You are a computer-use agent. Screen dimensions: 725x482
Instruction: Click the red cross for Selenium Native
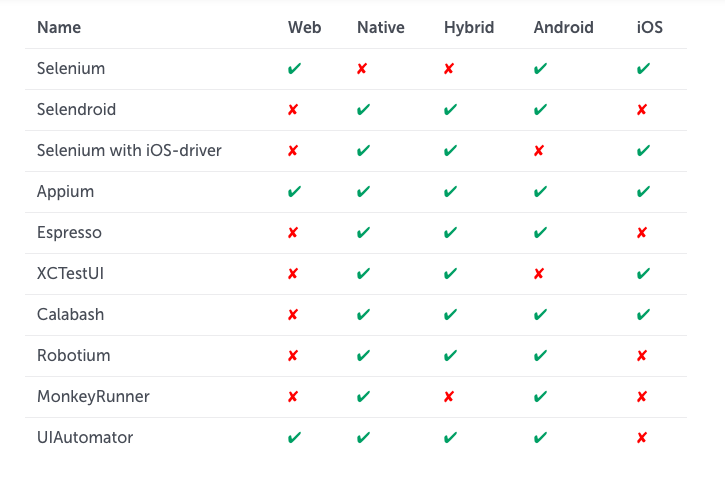click(363, 69)
